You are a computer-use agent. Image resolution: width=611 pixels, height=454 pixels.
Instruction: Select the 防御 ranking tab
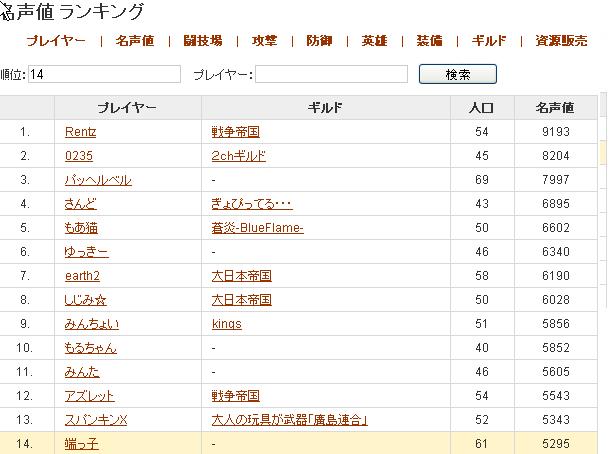pos(320,41)
